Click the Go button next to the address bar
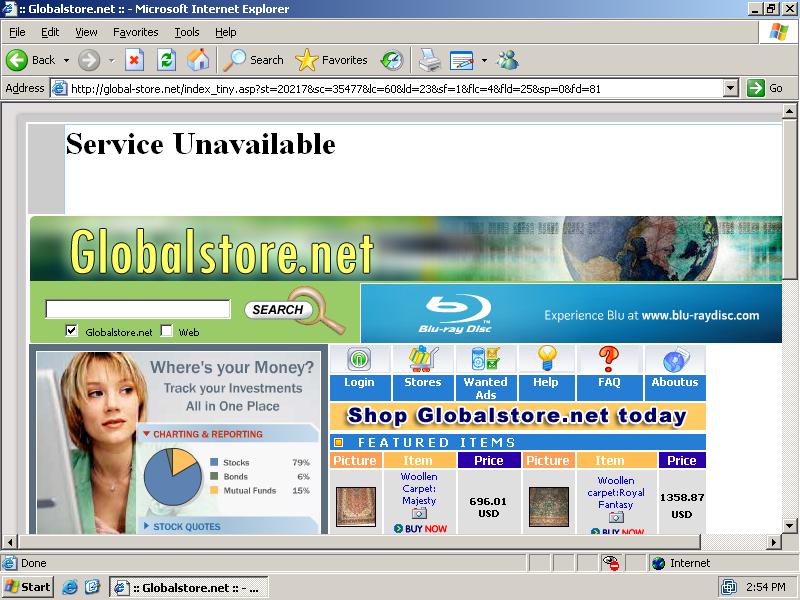Viewport: 800px width, 600px height. [765, 88]
